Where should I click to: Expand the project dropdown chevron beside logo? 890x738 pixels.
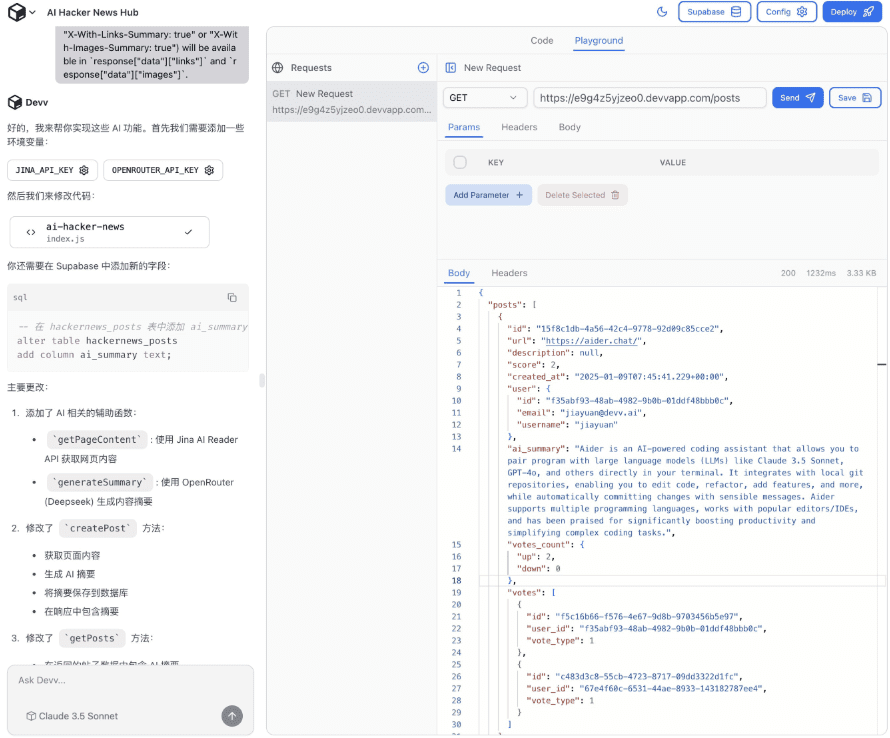[x=32, y=12]
